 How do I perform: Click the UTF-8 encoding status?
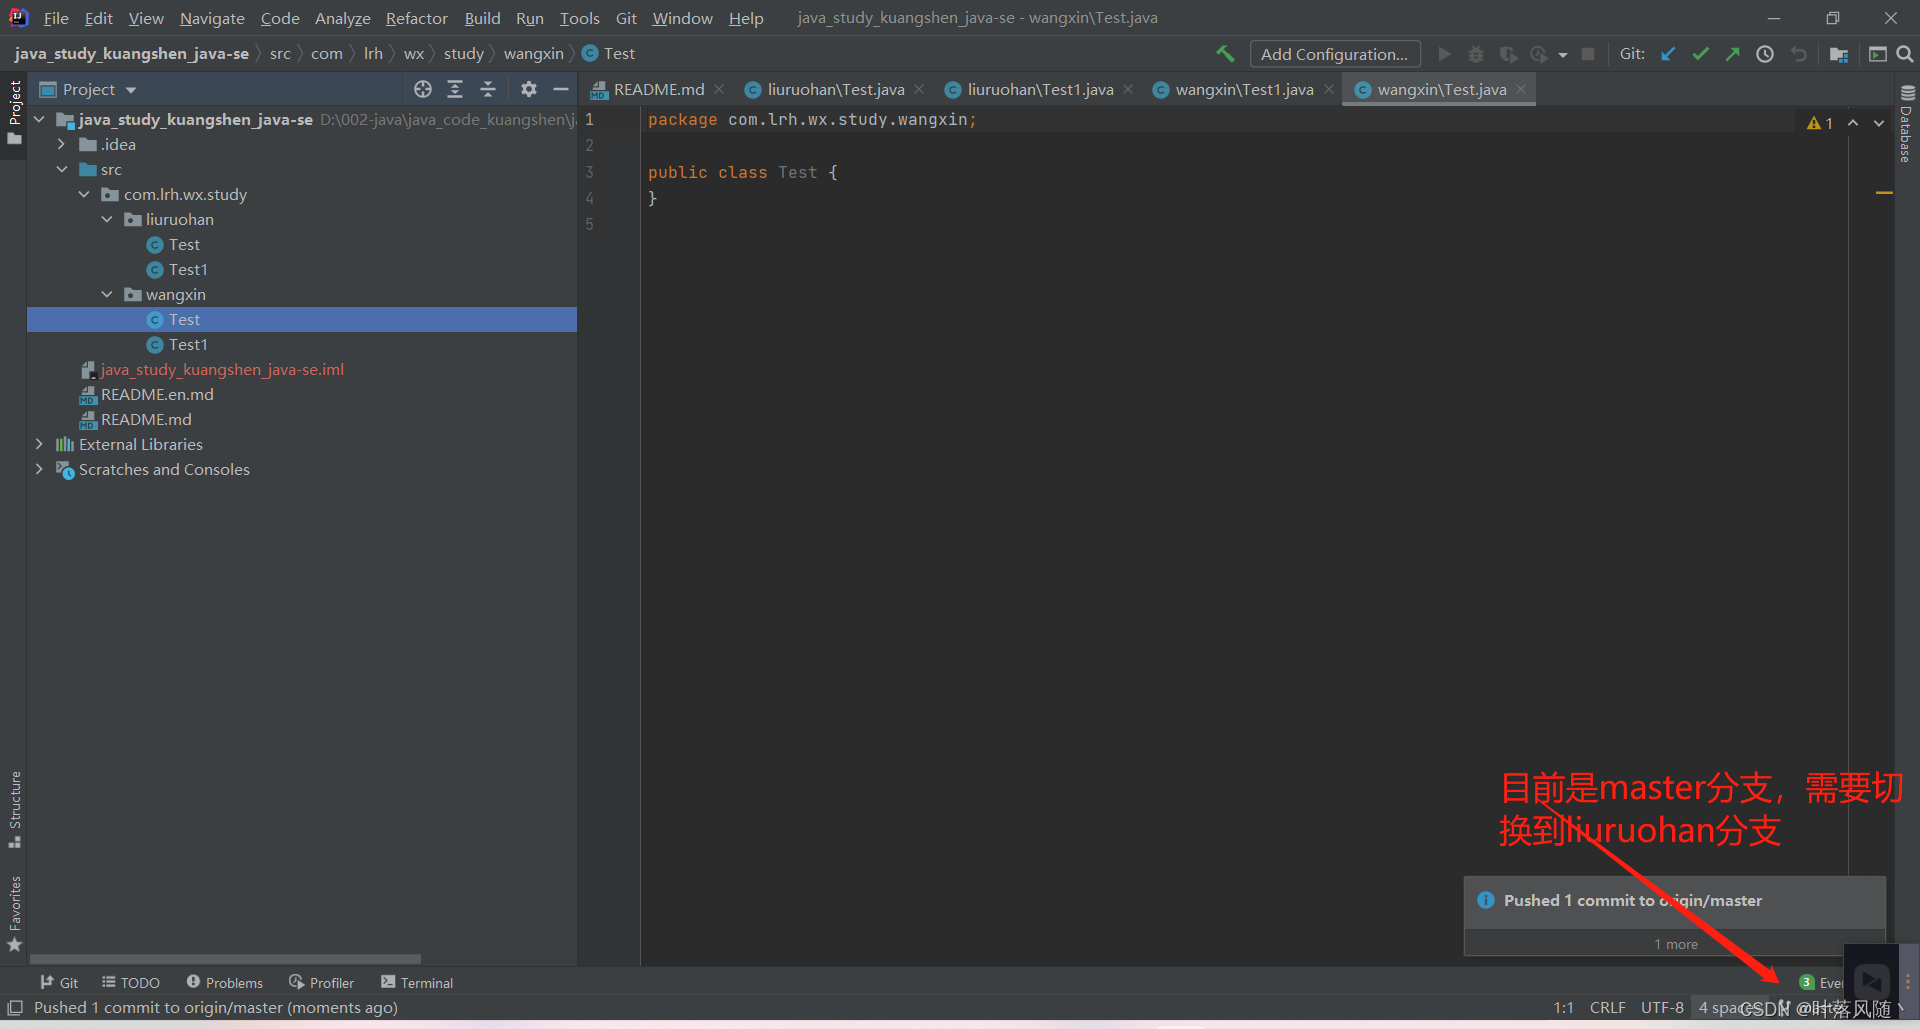(x=1662, y=1008)
